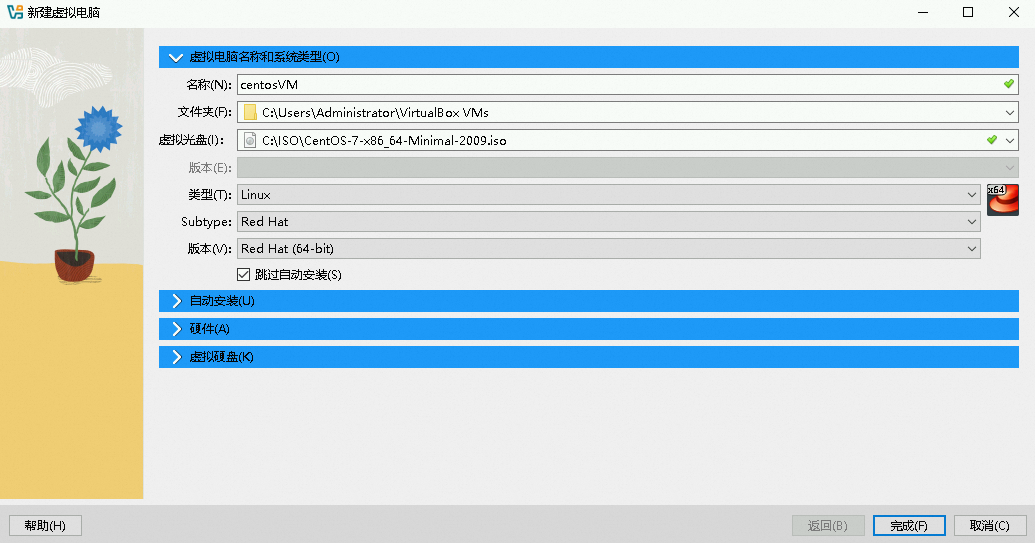This screenshot has height=543, width=1035.
Task: Click the green checkmark in 名称 field
Action: 1009,84
